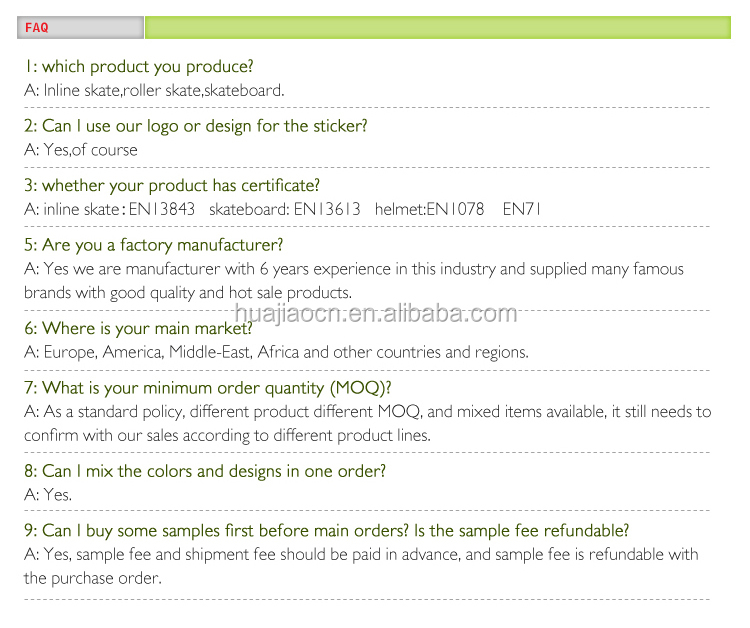This screenshot has width=750, height=628.
Task: Click the helmet EN1078 certificate text
Action: [429, 209]
